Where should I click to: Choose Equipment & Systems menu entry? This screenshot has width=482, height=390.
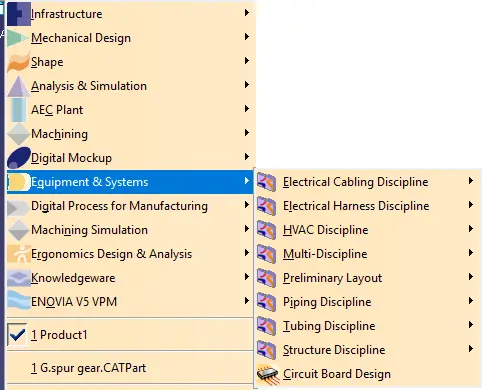[x=130, y=182]
